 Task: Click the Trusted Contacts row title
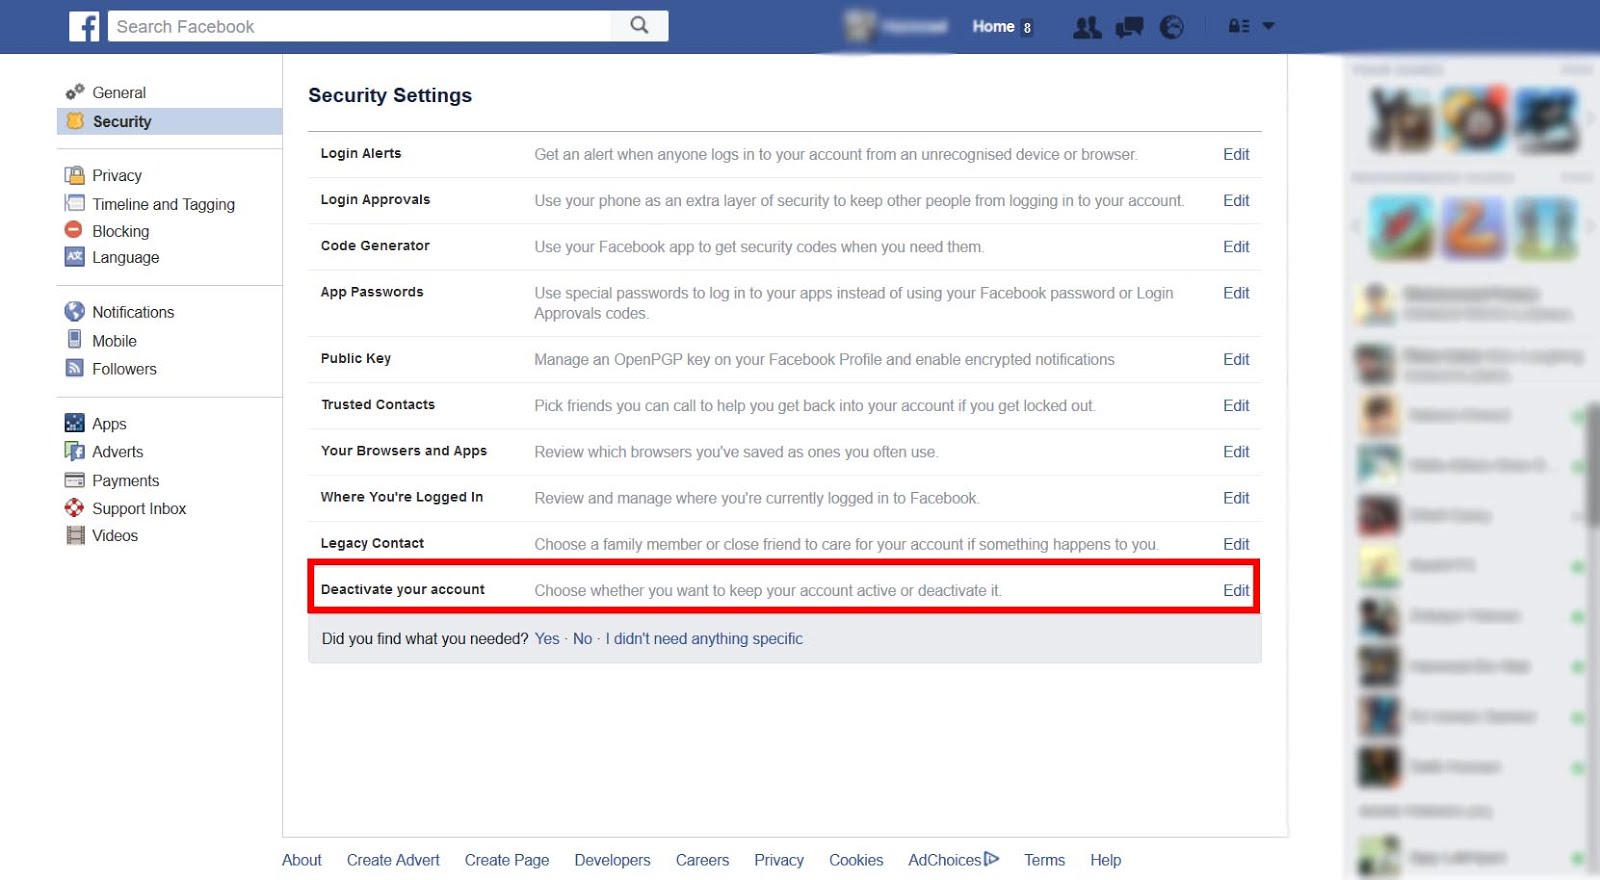[378, 404]
